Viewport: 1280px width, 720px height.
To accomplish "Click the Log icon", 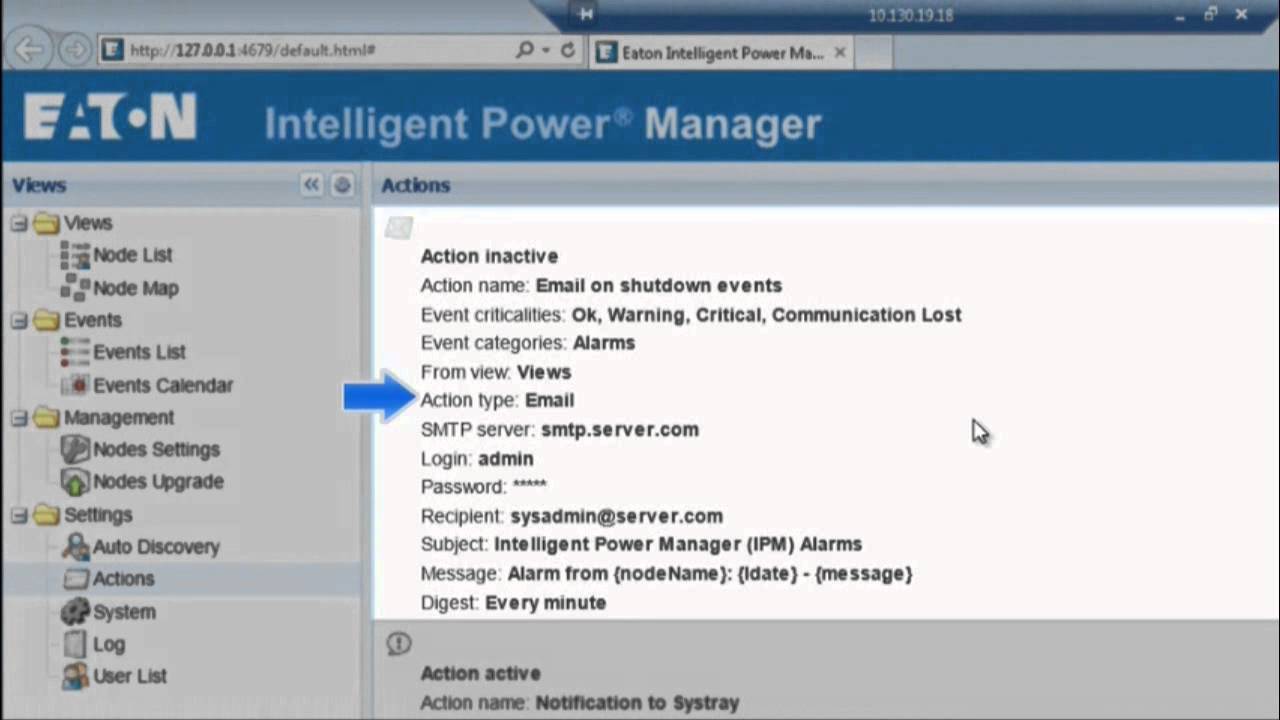I will (75, 644).
